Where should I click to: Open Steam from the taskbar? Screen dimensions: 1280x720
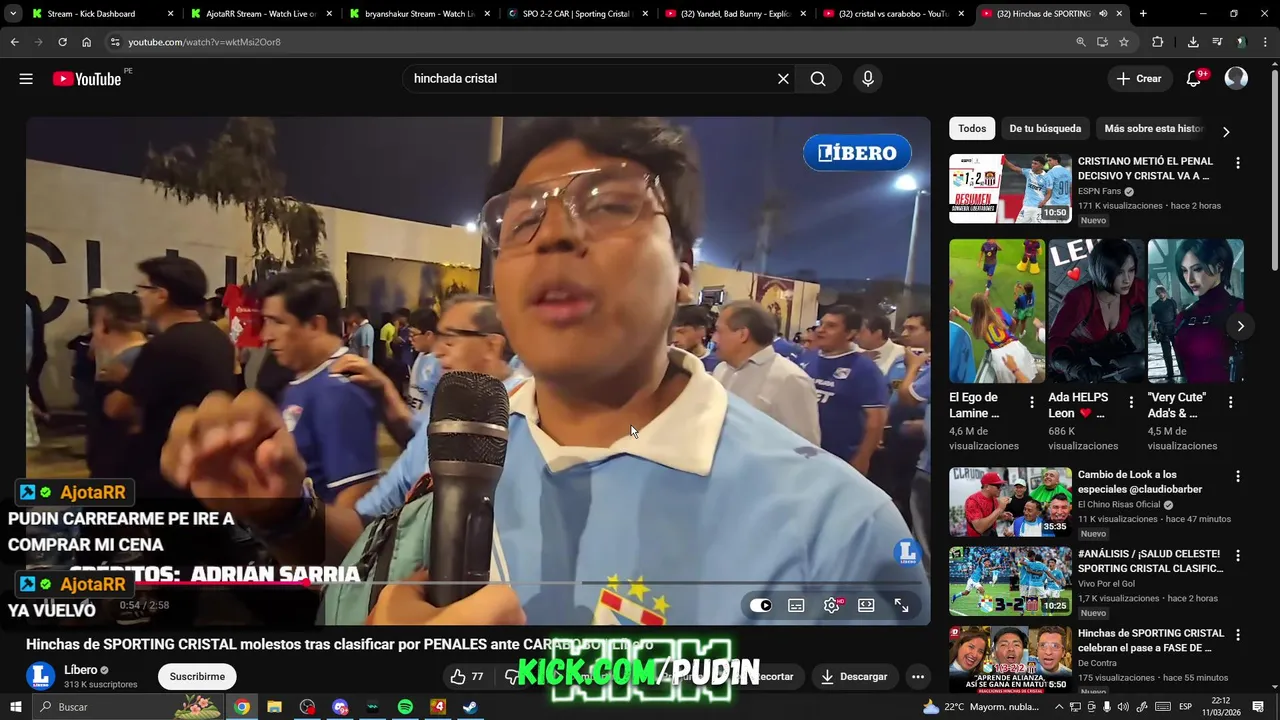pyautogui.click(x=470, y=707)
